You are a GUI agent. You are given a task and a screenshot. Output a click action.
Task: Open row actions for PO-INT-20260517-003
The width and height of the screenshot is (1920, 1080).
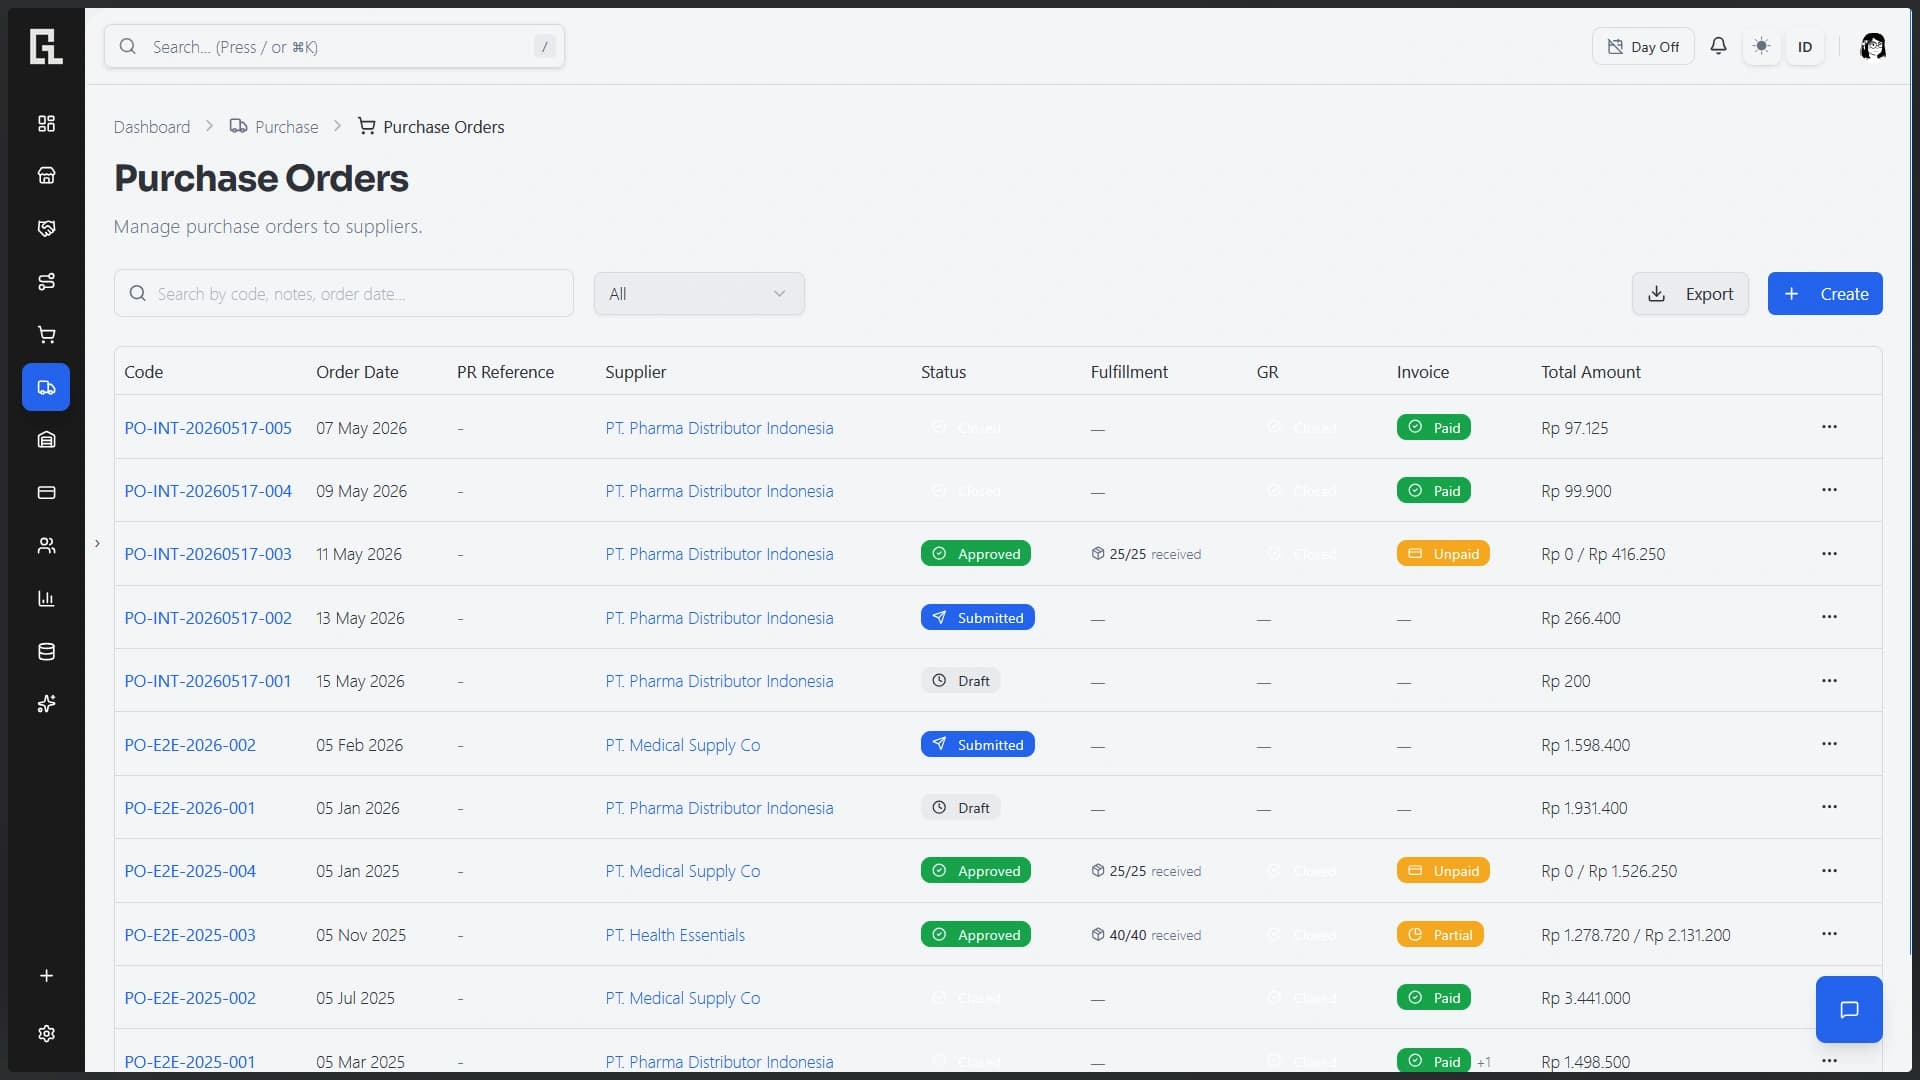click(x=1829, y=554)
